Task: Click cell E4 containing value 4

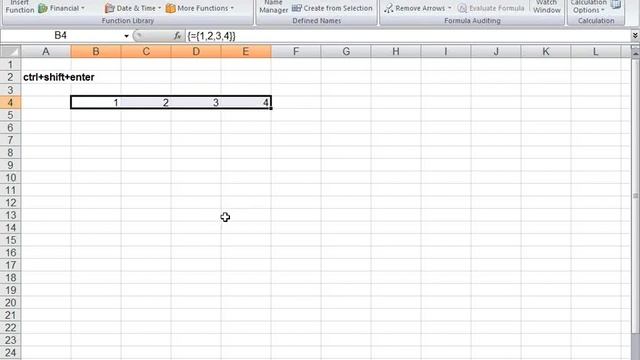Action: [246, 102]
